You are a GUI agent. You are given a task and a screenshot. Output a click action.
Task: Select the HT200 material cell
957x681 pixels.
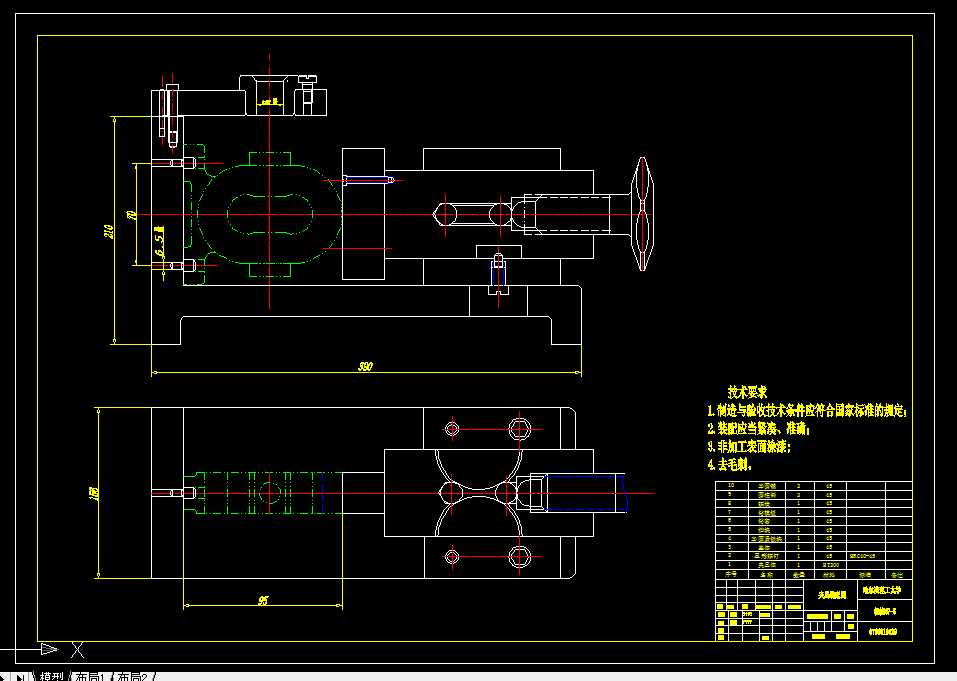click(831, 565)
